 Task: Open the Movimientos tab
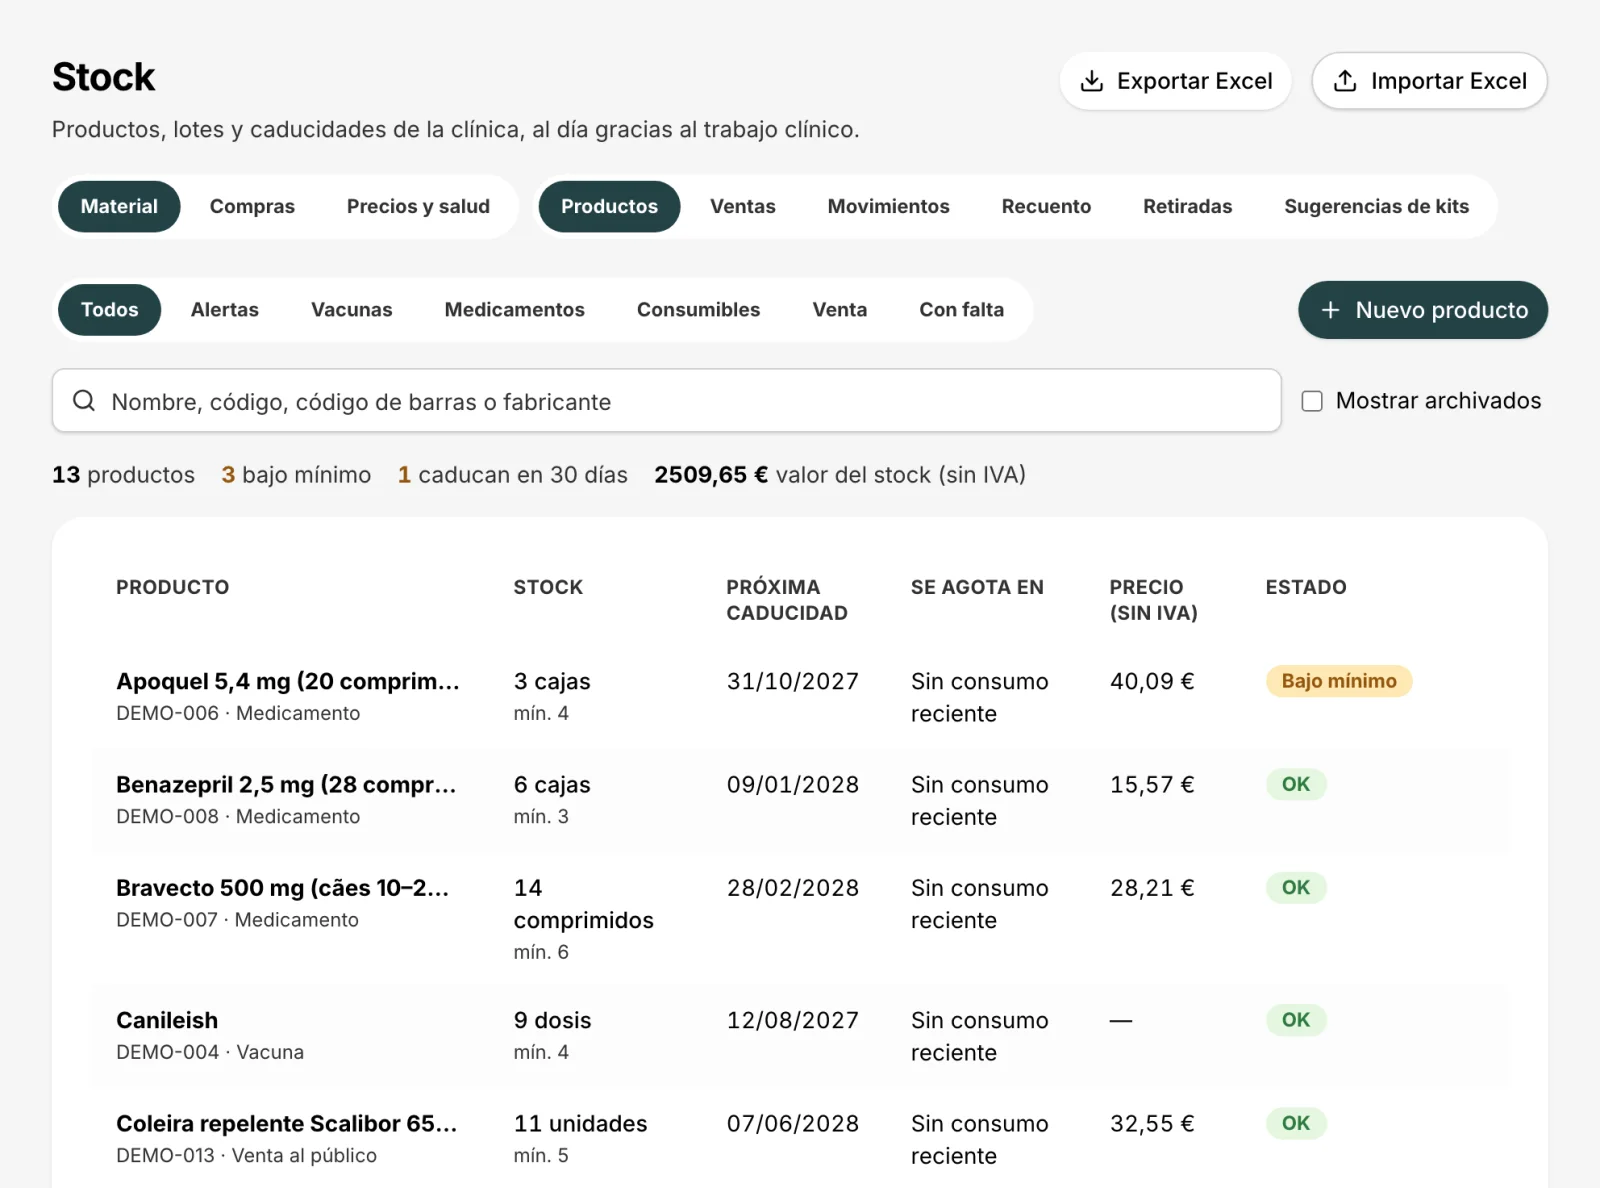(889, 206)
